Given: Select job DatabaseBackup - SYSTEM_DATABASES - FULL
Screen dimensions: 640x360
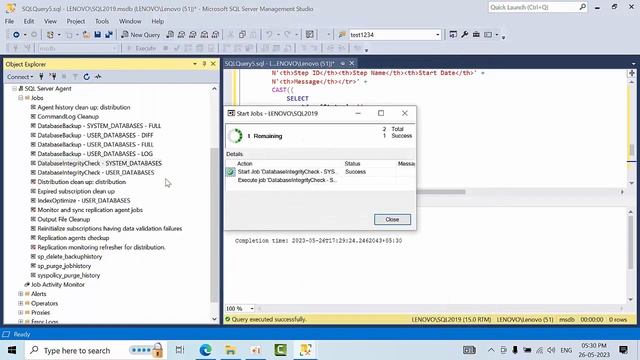Looking at the screenshot, I should [99, 126].
